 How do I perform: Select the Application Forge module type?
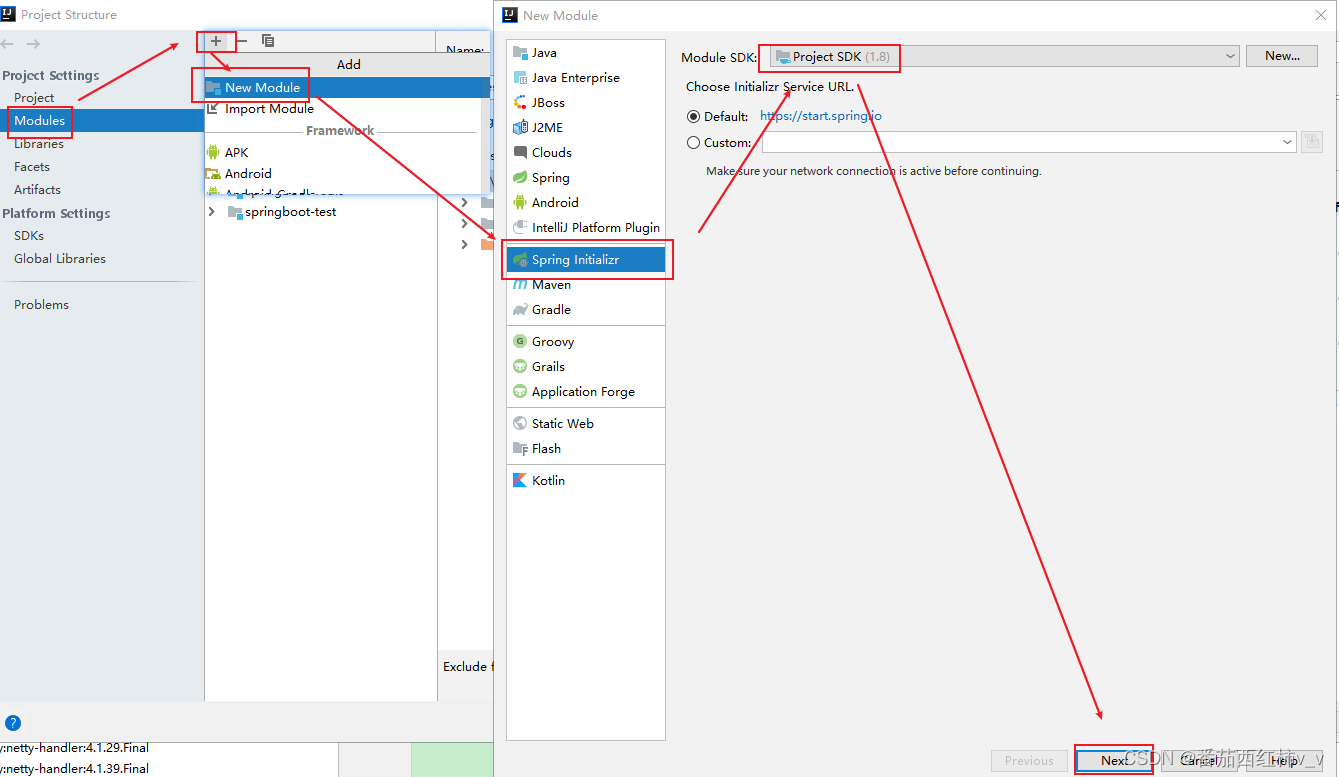(x=586, y=392)
